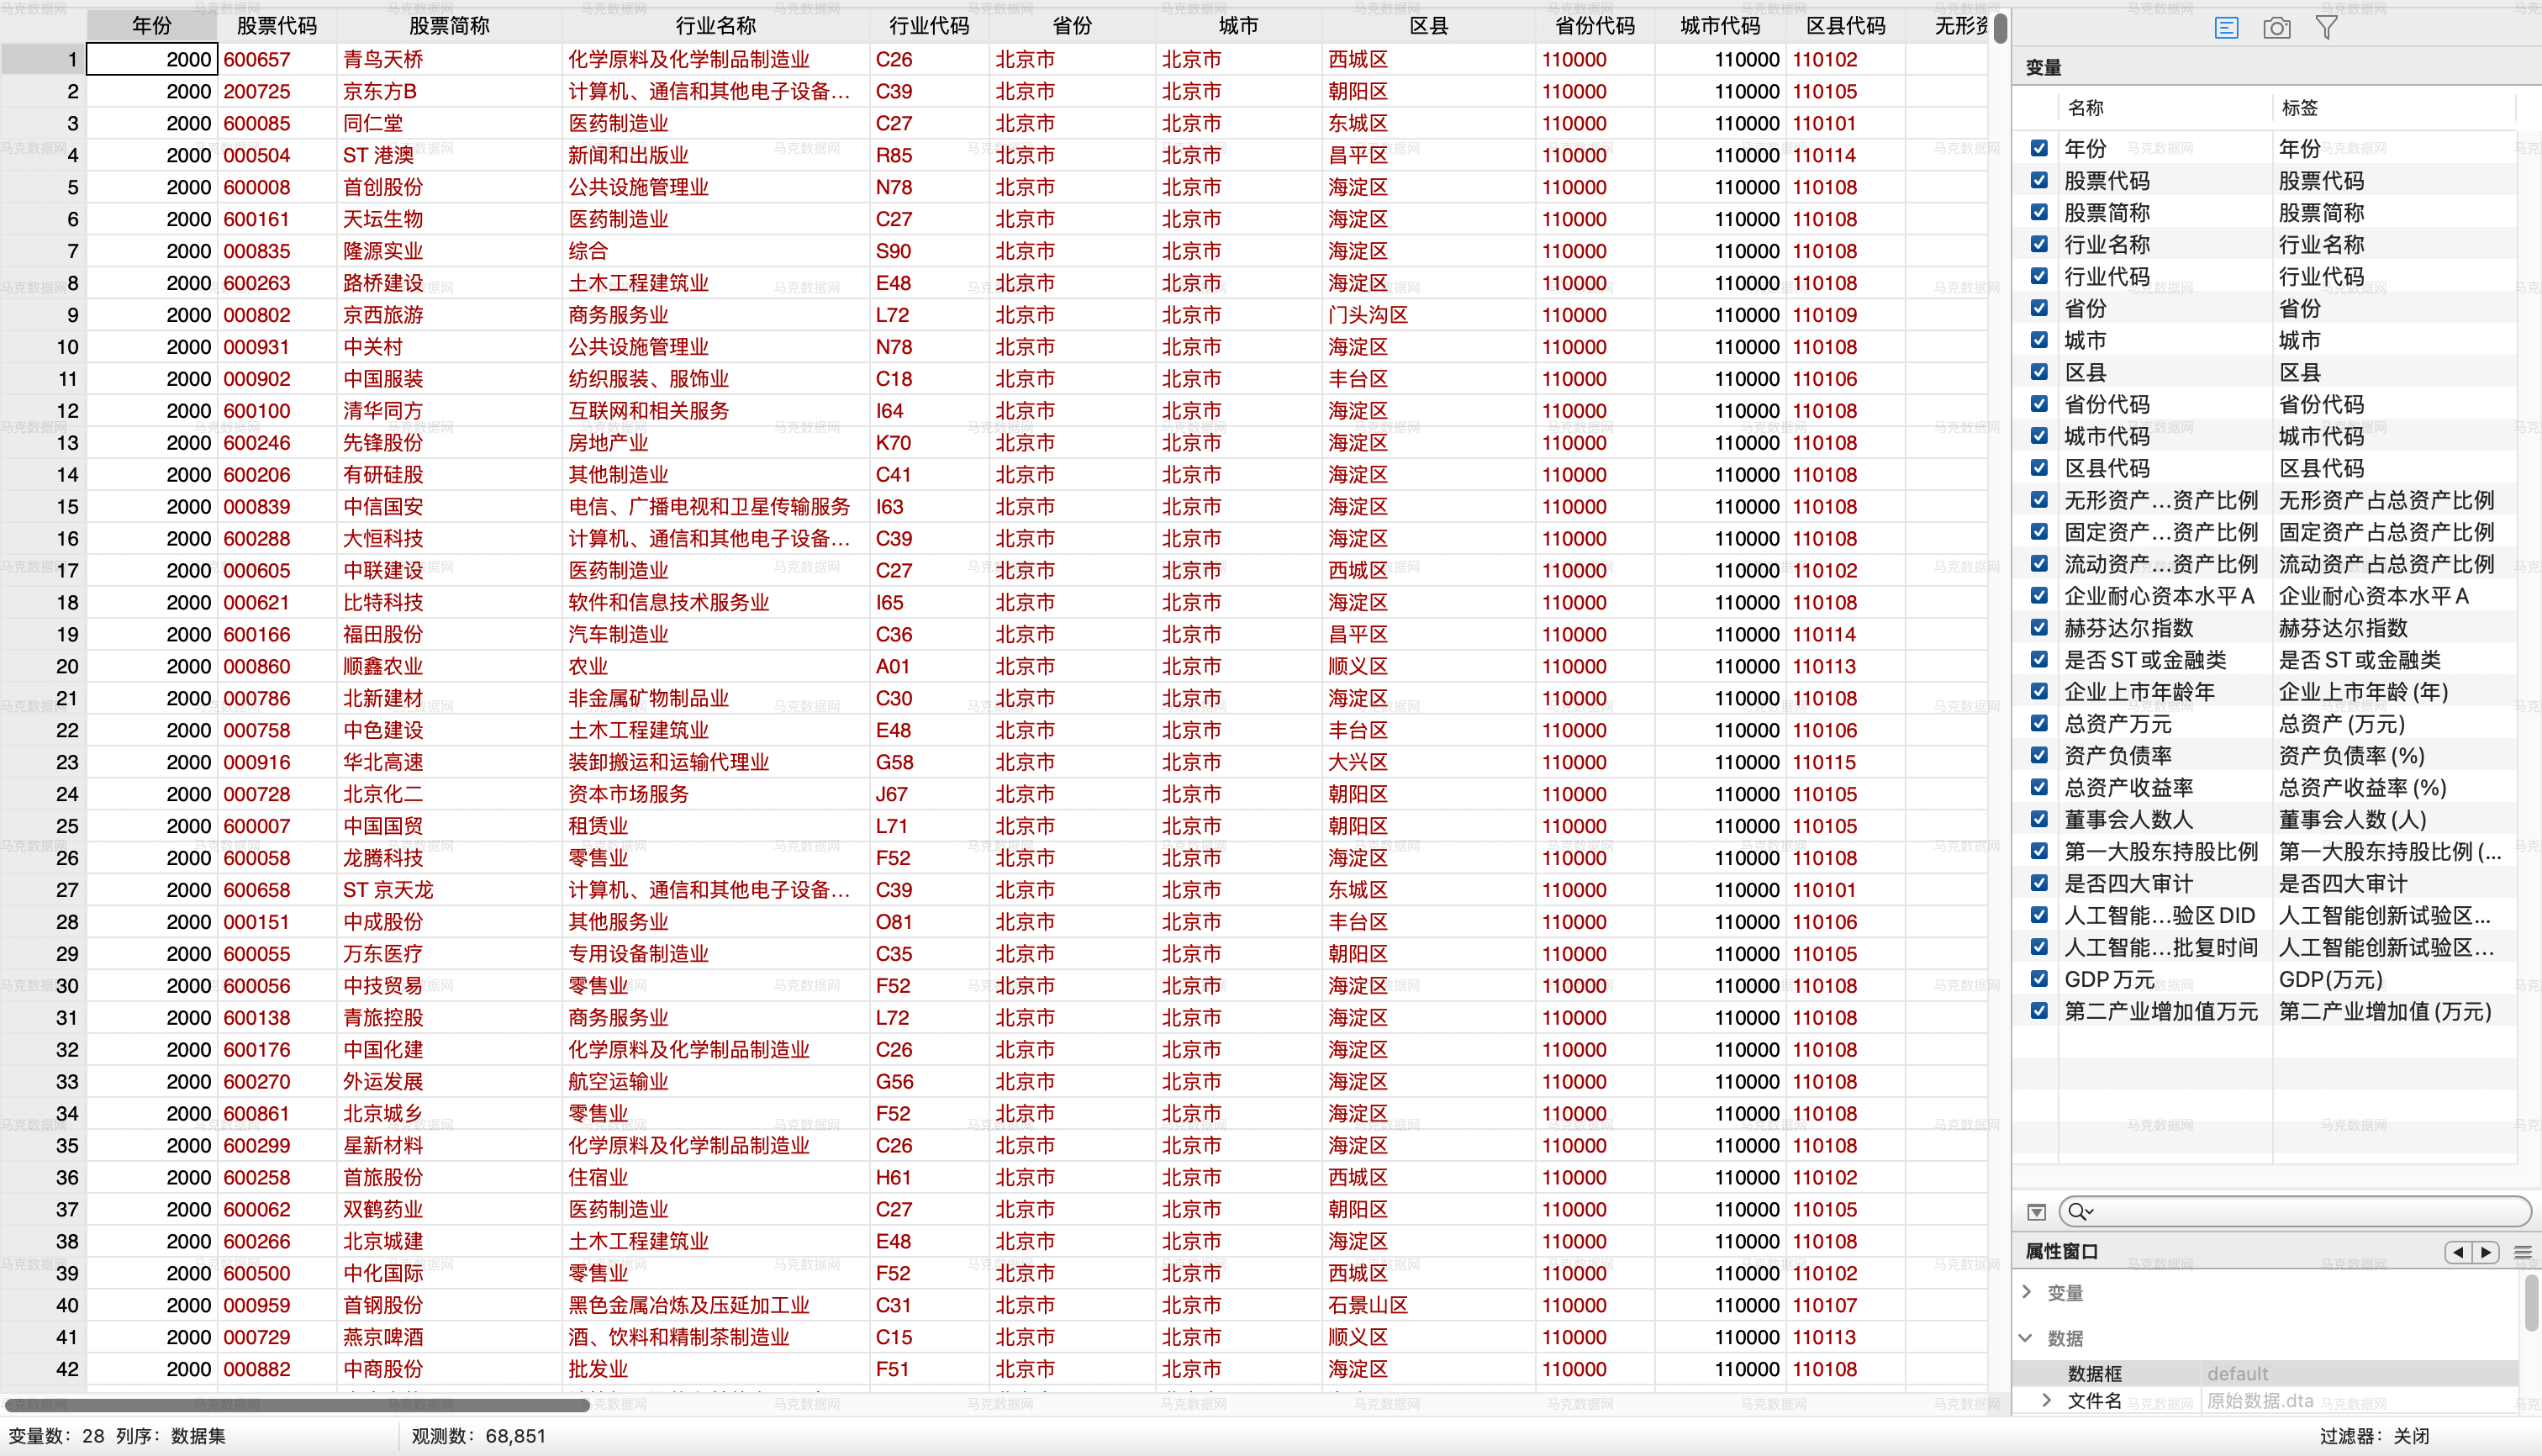This screenshot has width=2542, height=1456.
Task: Click the 原始数据.dta file name value
Action: coord(2260,1401)
